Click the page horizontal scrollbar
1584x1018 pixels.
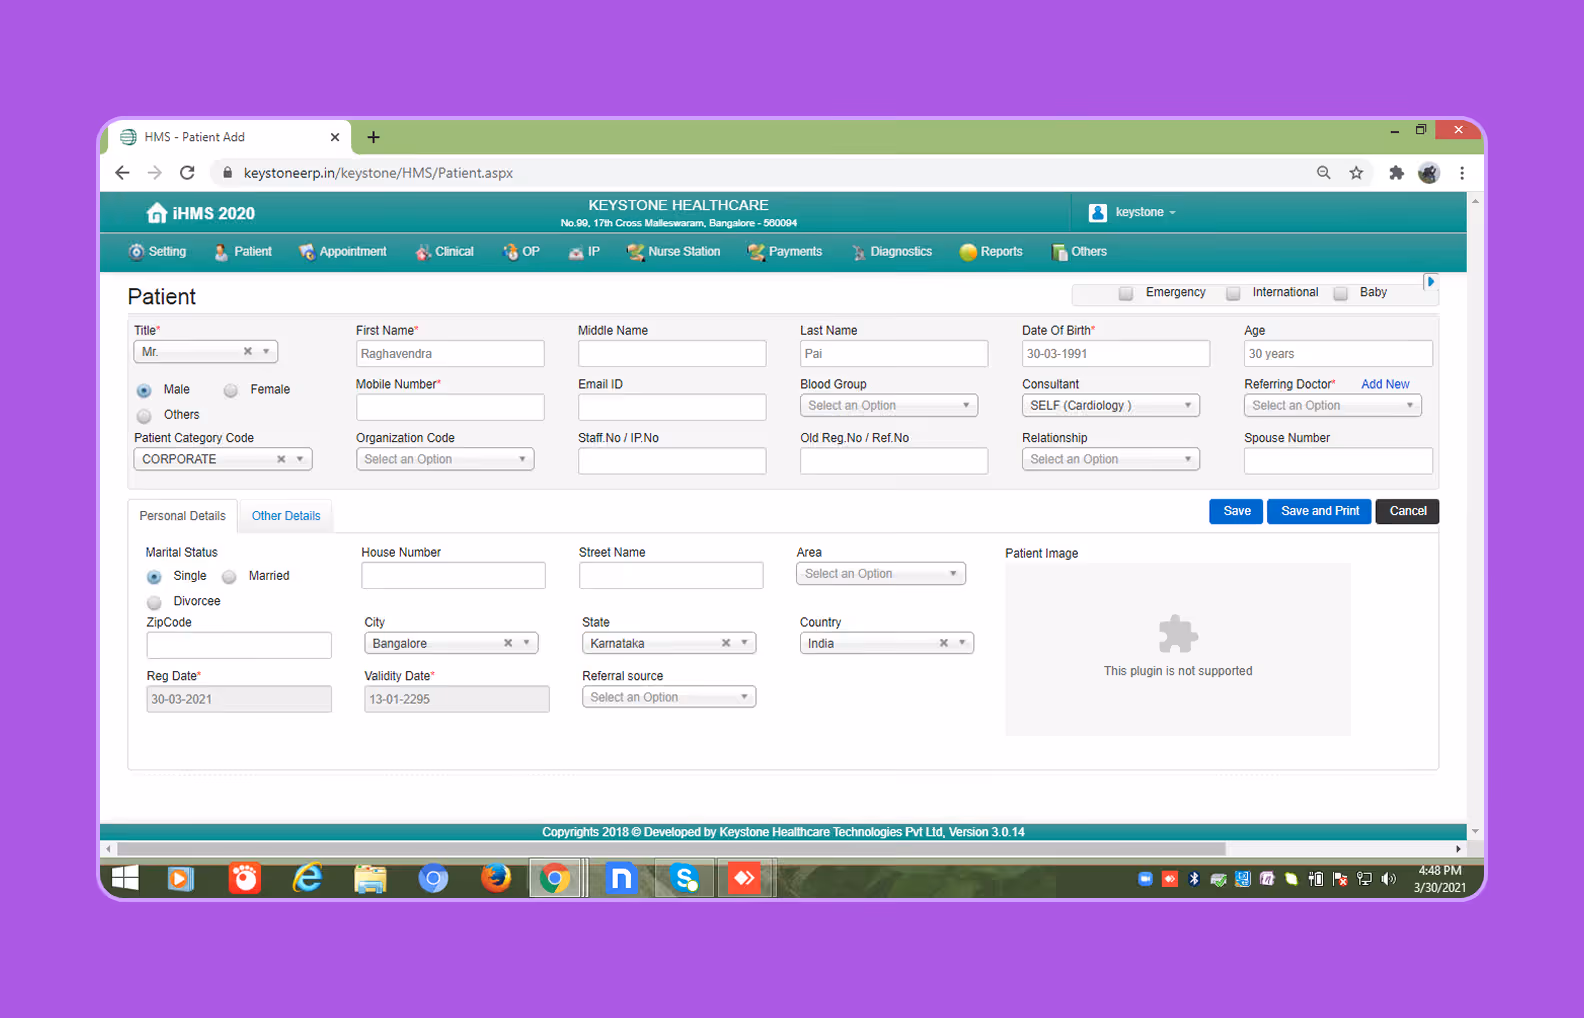pos(672,849)
